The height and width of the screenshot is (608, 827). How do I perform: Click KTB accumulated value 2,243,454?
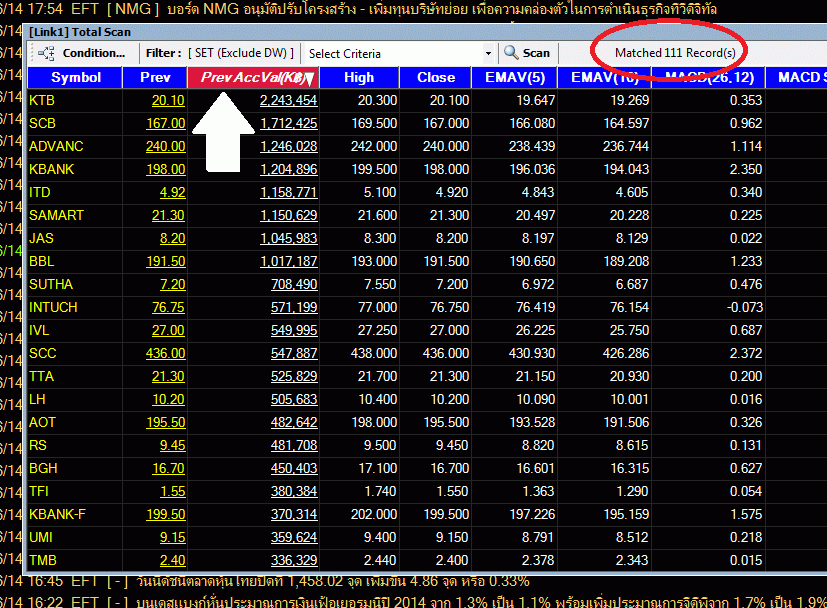pyautogui.click(x=289, y=100)
